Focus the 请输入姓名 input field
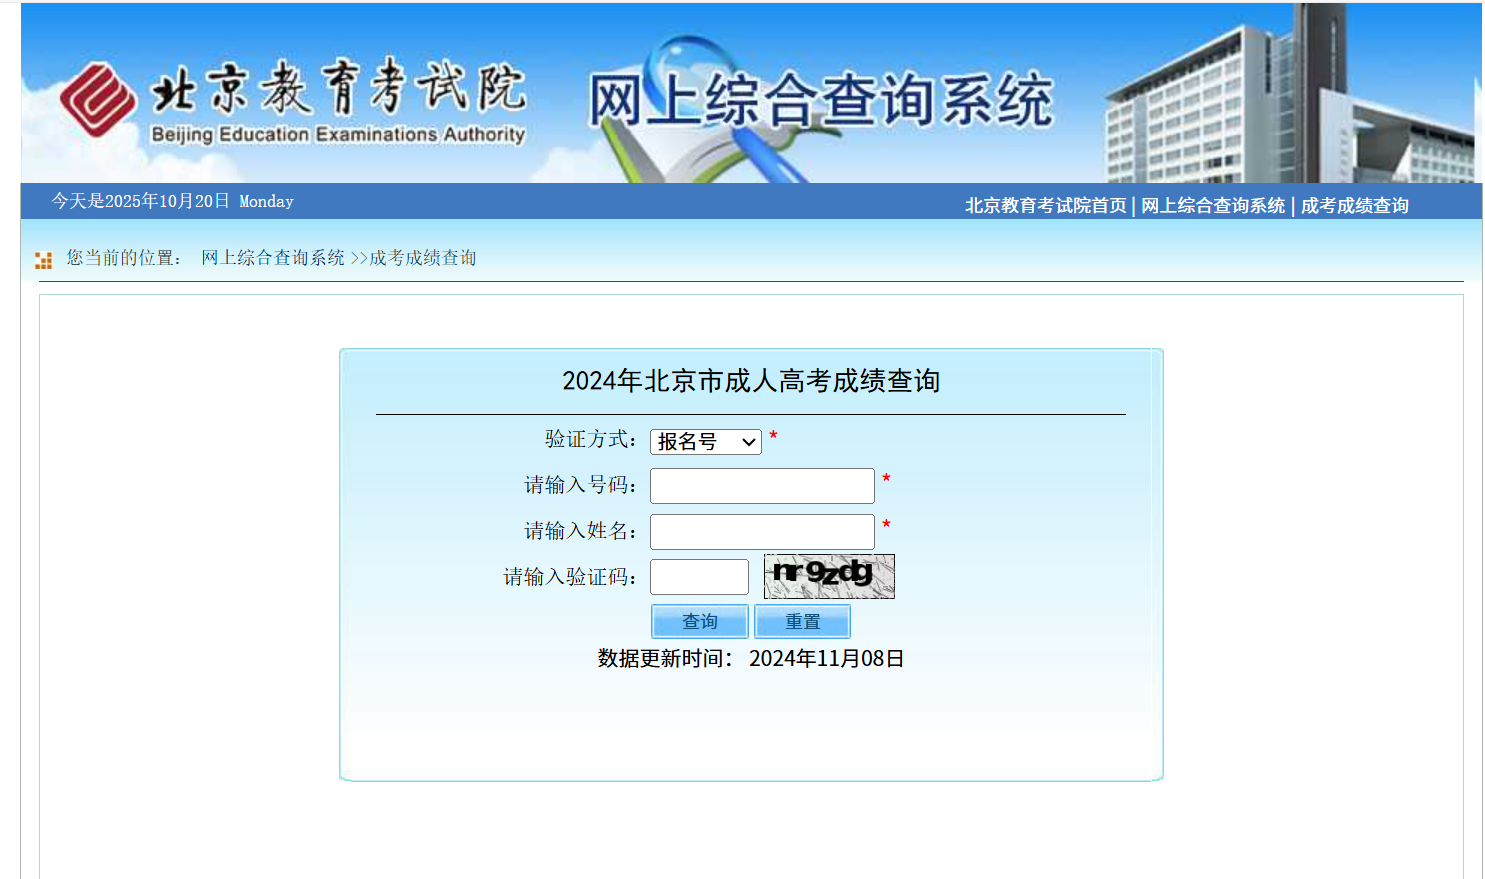The height and width of the screenshot is (879, 1485). (x=762, y=532)
